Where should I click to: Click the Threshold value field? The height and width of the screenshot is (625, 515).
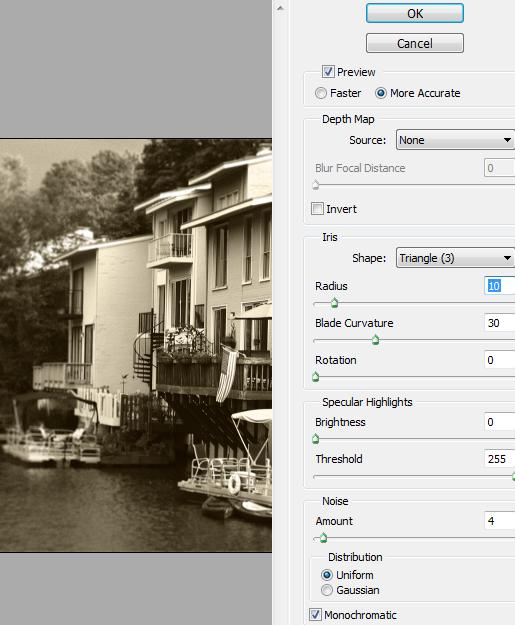499,459
